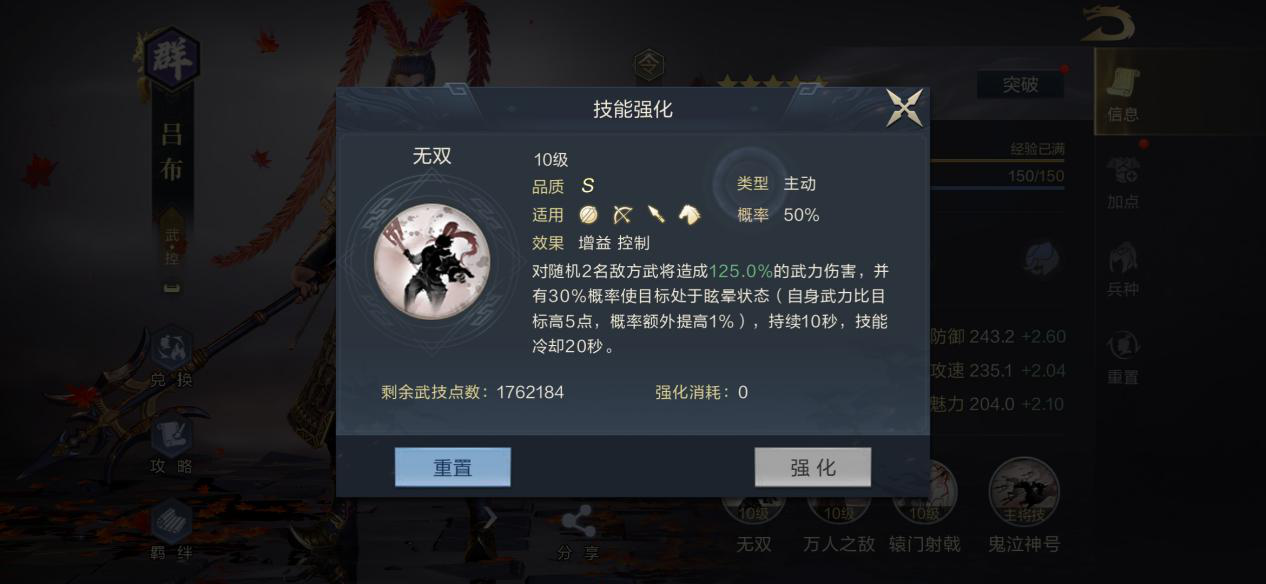This screenshot has width=1266, height=584.
Task: Open the 攻略 guide icon
Action: pos(171,444)
